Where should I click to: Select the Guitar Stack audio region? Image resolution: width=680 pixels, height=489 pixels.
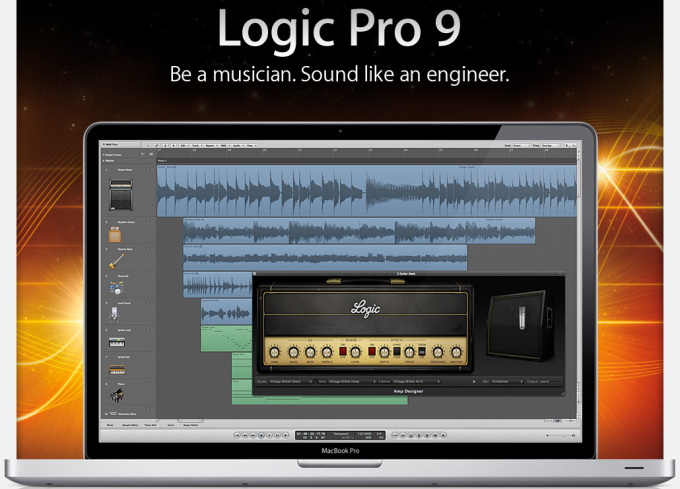tap(367, 191)
